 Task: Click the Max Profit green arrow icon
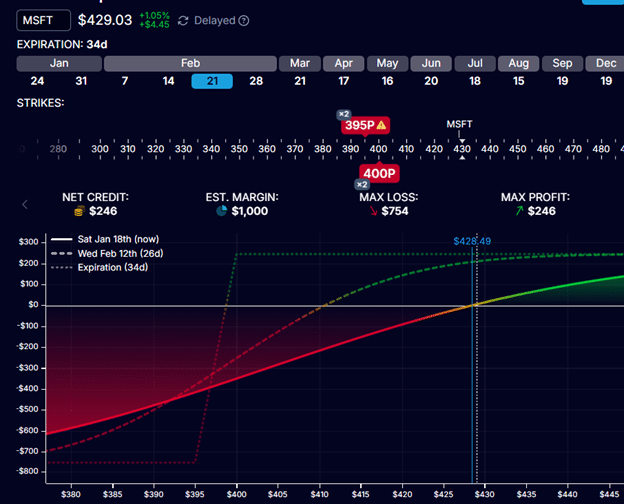click(519, 211)
